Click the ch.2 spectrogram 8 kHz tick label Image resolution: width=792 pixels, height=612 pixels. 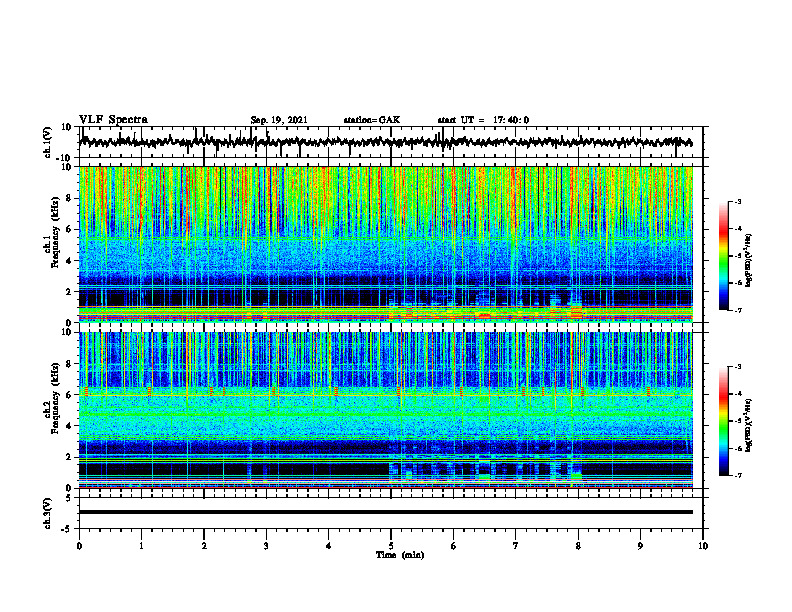69,364
